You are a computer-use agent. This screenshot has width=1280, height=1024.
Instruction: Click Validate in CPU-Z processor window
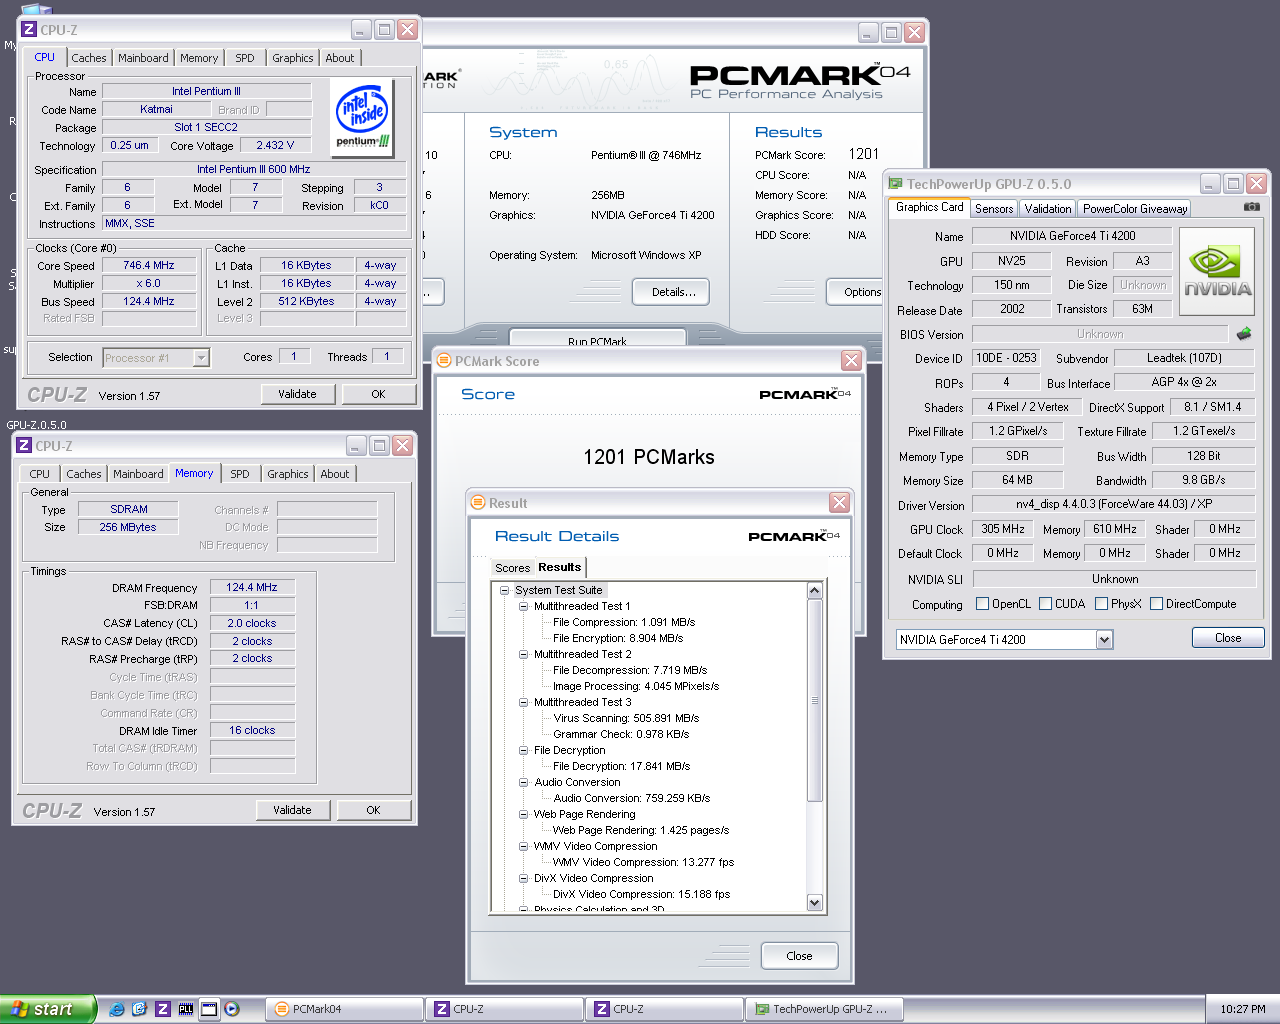[297, 394]
